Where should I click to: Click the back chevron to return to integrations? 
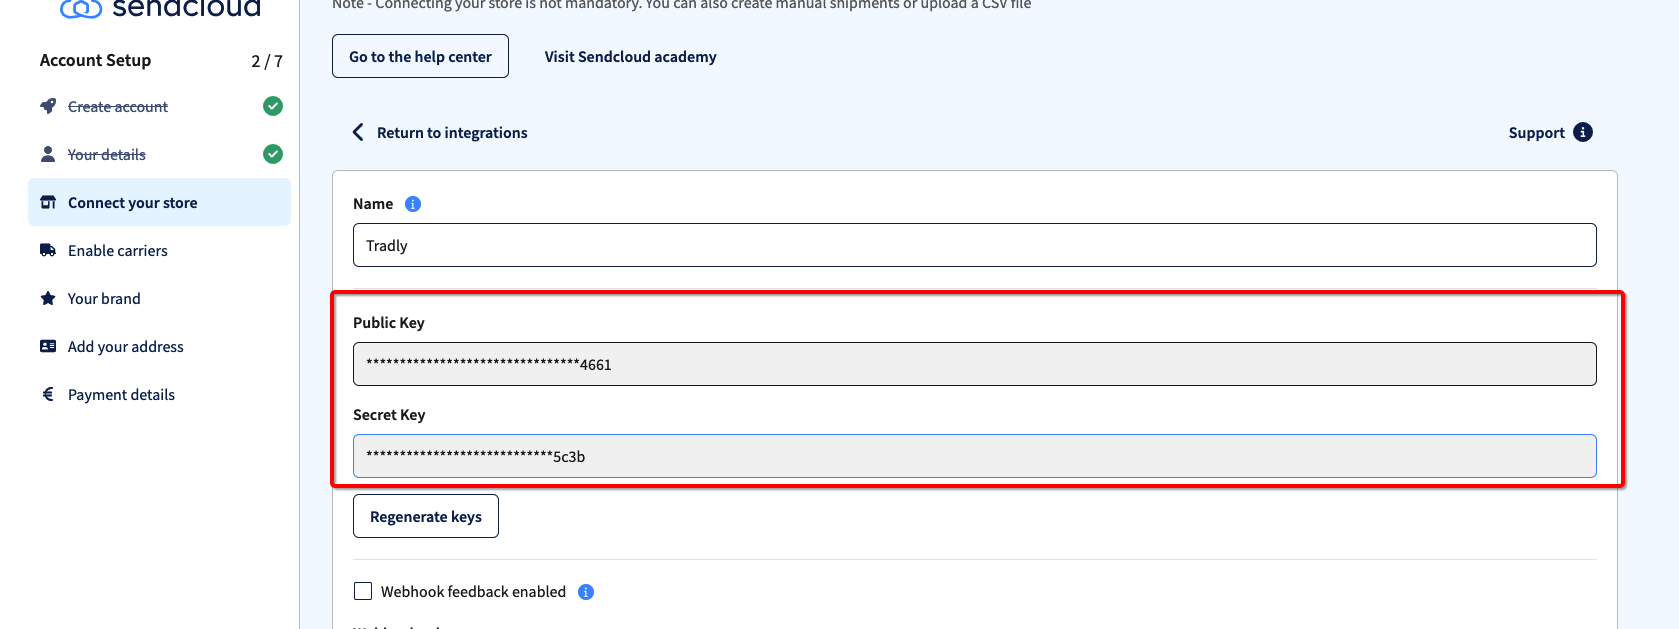(x=358, y=133)
